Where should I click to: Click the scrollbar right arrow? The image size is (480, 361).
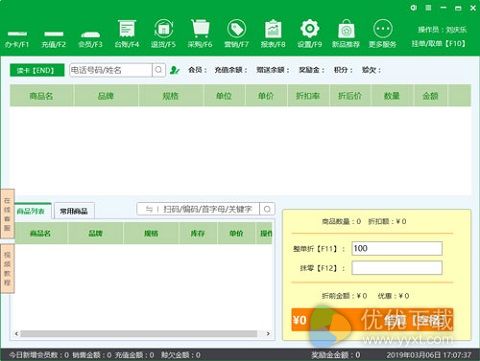pos(268,333)
